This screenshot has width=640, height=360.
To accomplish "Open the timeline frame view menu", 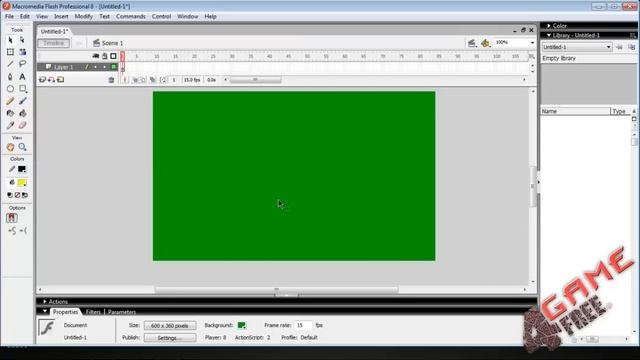I will (x=531, y=56).
